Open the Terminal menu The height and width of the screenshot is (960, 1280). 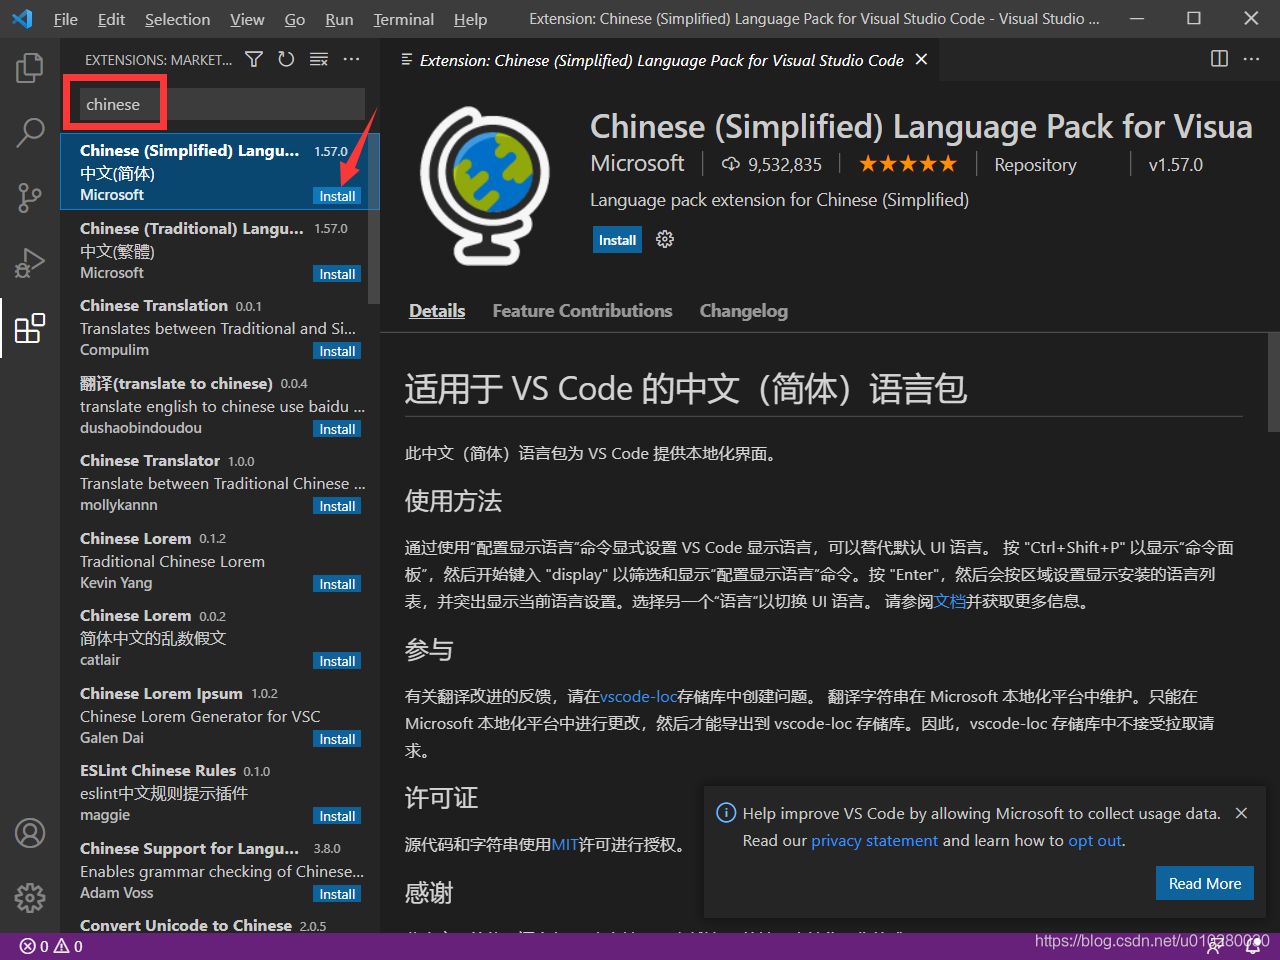point(403,19)
